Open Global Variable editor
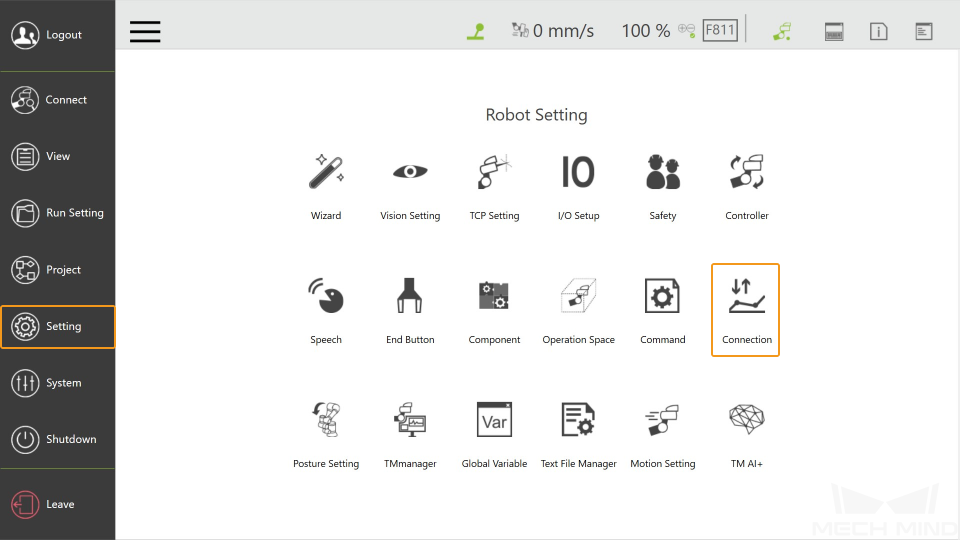The height and width of the screenshot is (540, 960). click(x=494, y=435)
